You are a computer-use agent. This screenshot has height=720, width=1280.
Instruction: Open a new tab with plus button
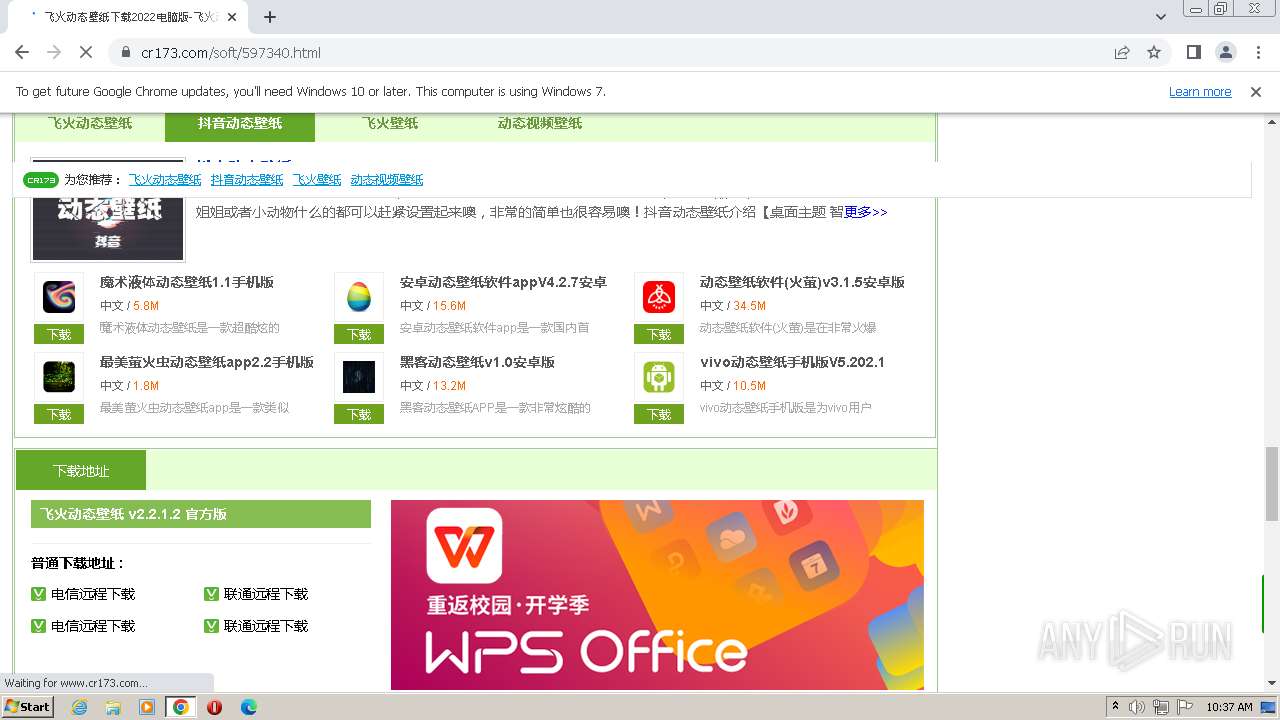[x=270, y=17]
